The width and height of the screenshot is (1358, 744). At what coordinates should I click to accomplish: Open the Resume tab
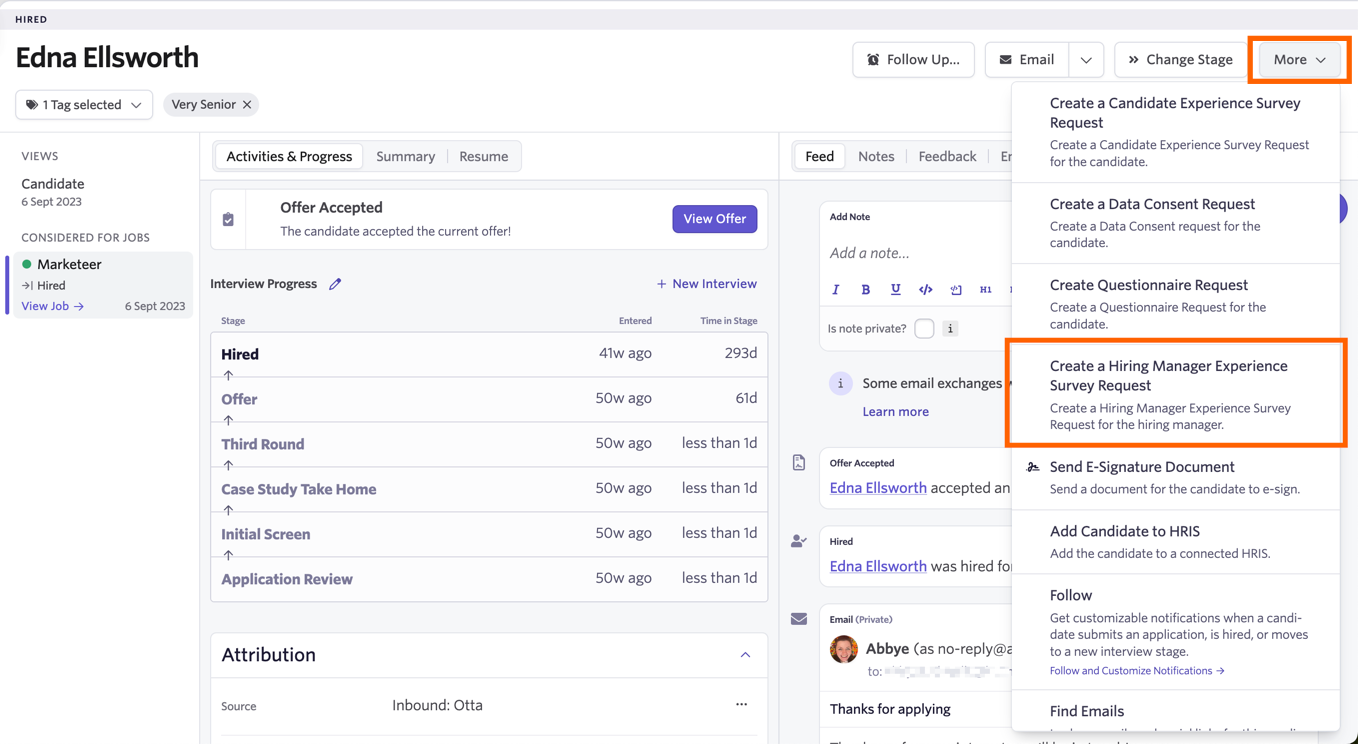[484, 157]
